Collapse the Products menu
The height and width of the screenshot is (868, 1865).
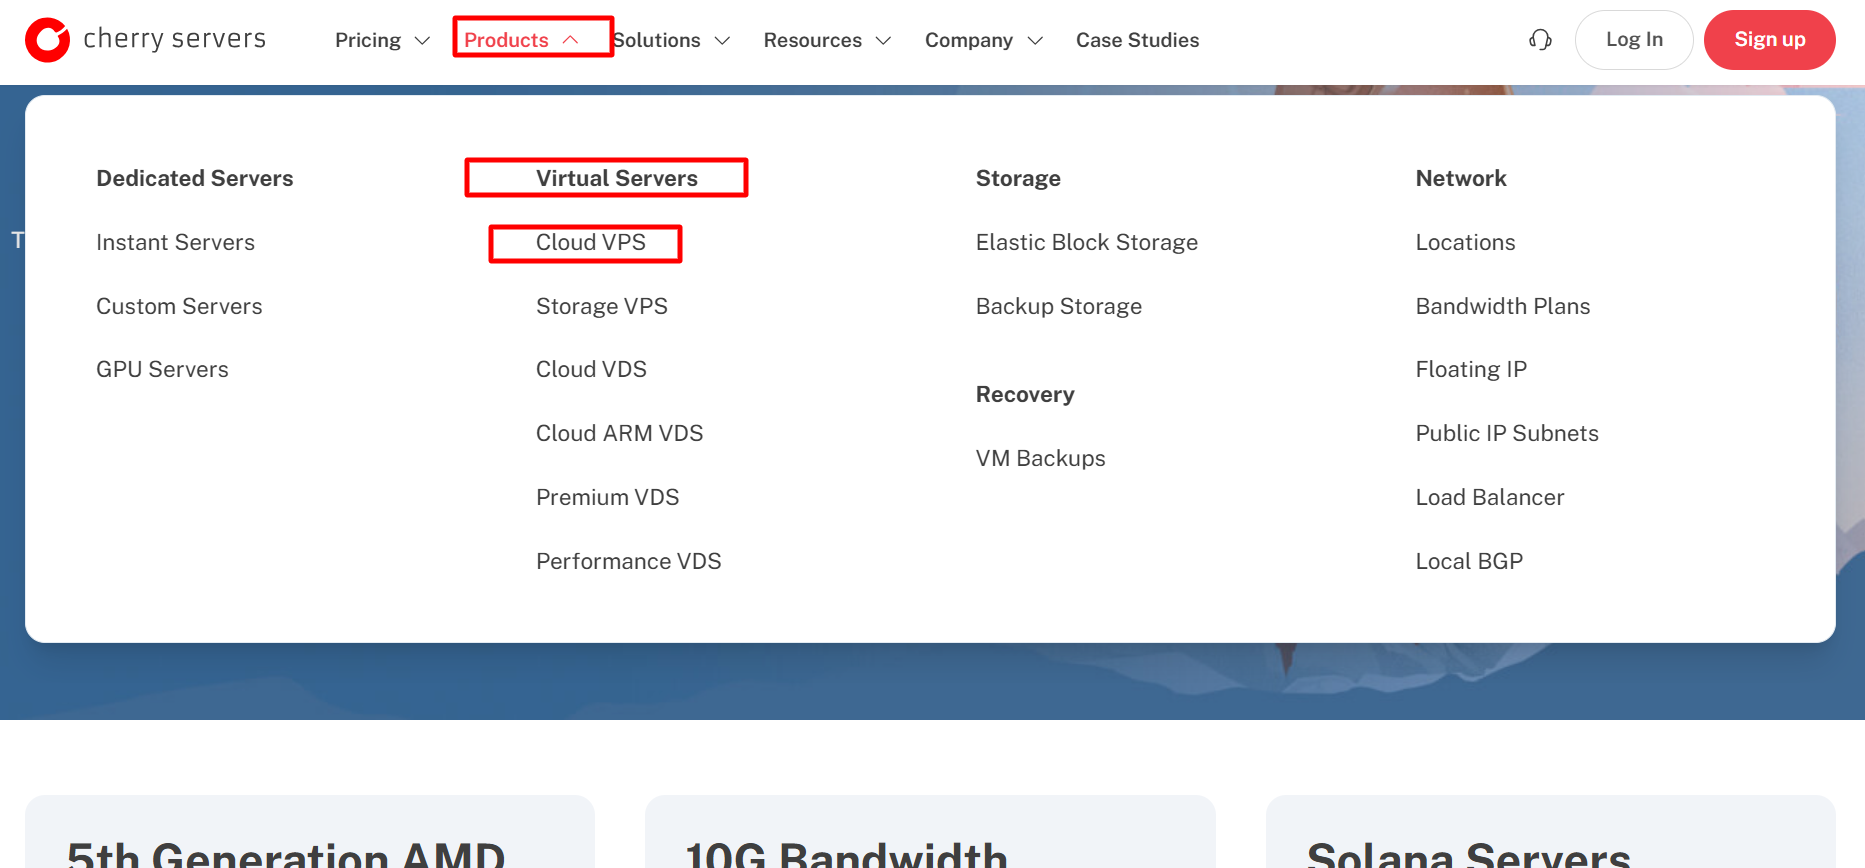(x=522, y=40)
